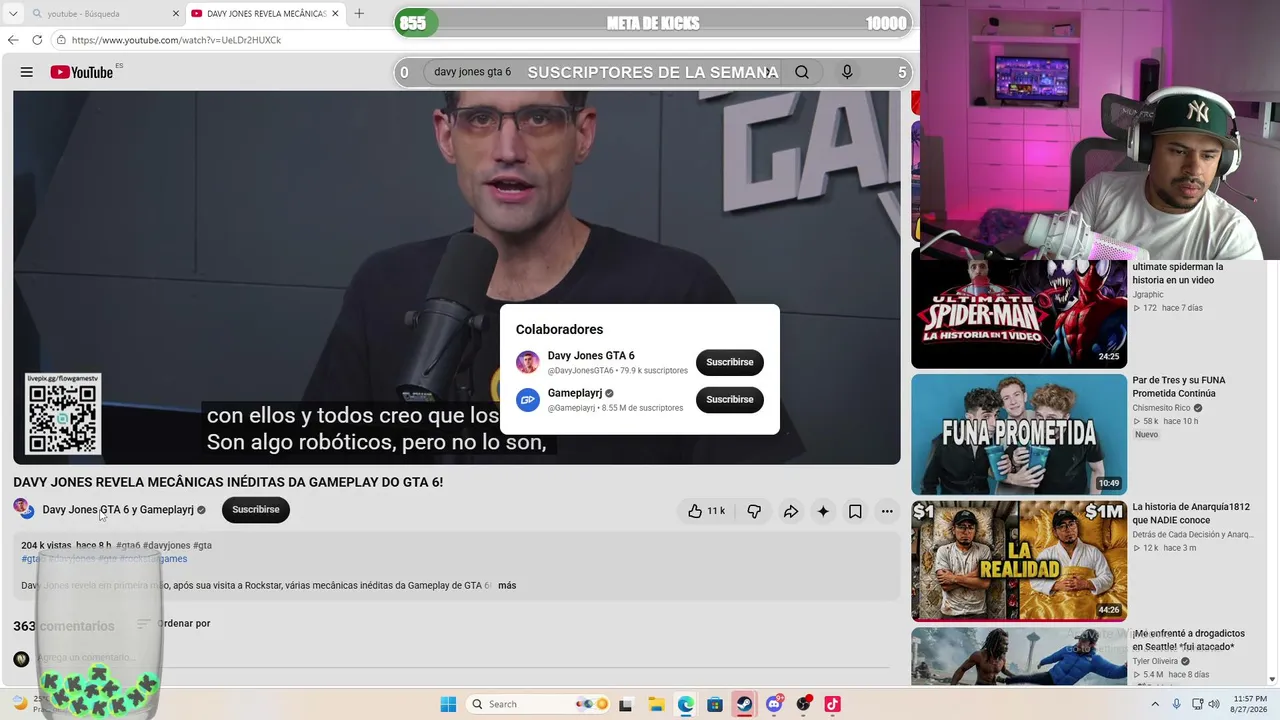Go back with the browser back arrow
This screenshot has height=720, width=1280.
pos(13,40)
